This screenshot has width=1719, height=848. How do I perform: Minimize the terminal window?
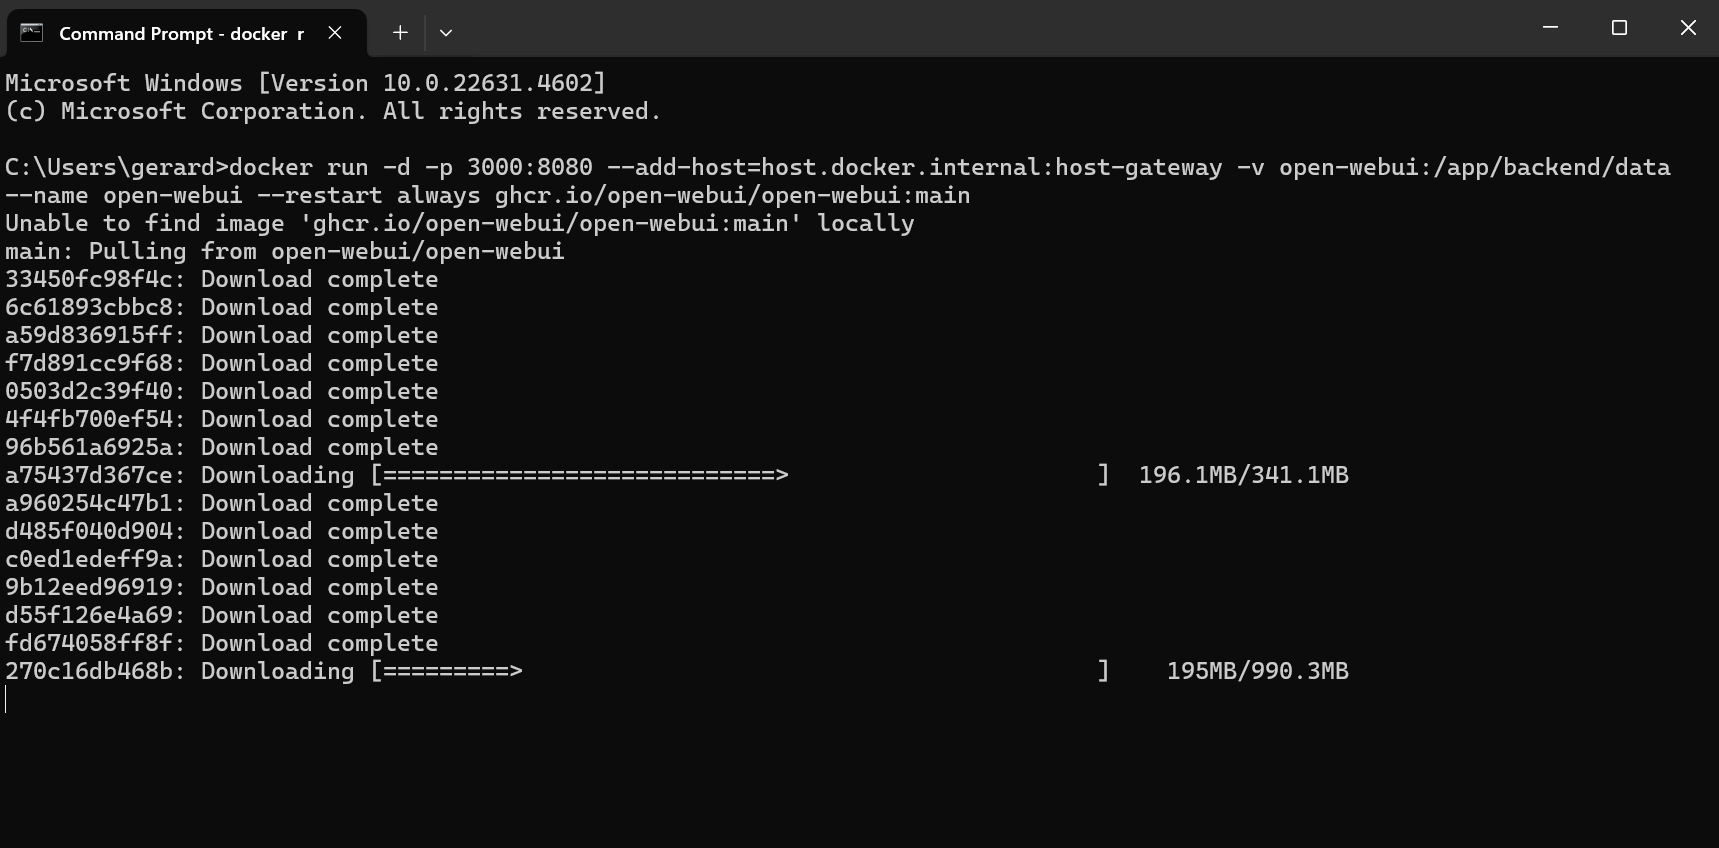pyautogui.click(x=1551, y=28)
